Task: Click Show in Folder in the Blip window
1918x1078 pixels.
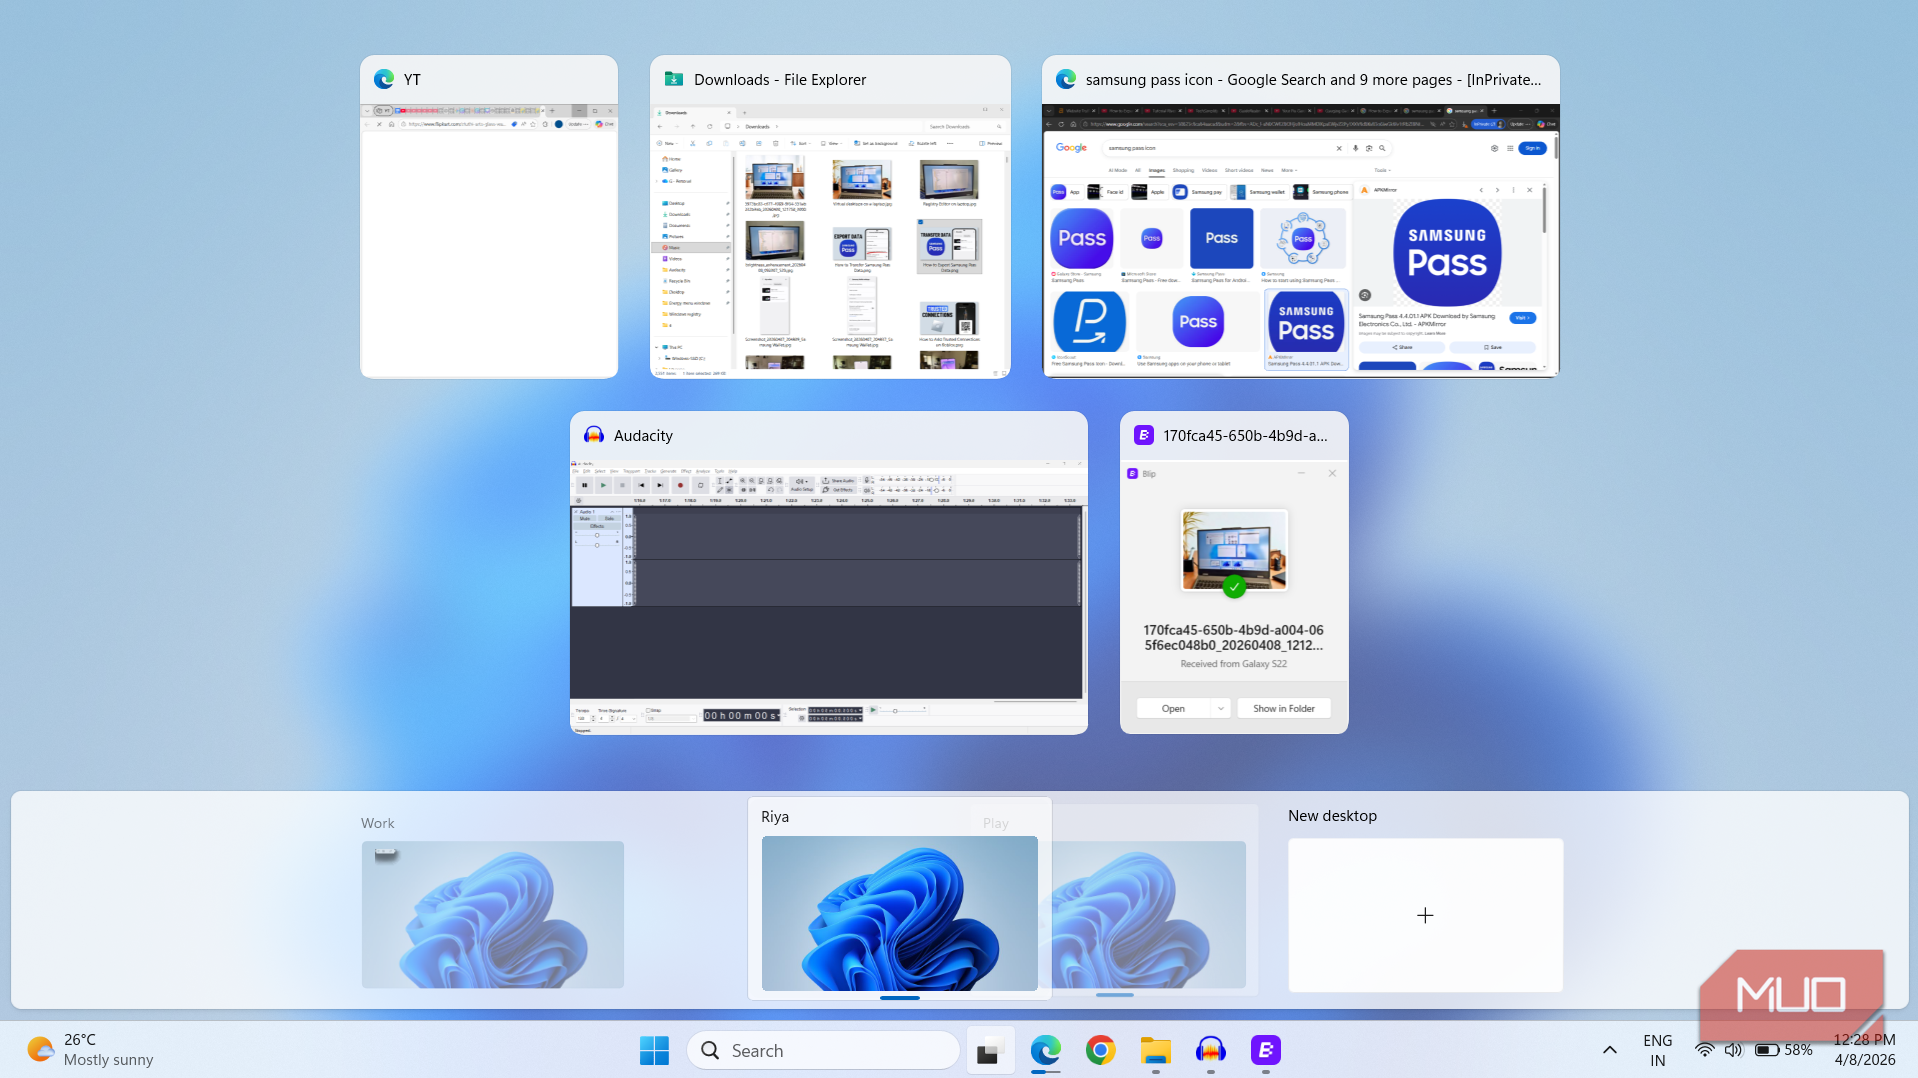Action: [x=1284, y=708]
